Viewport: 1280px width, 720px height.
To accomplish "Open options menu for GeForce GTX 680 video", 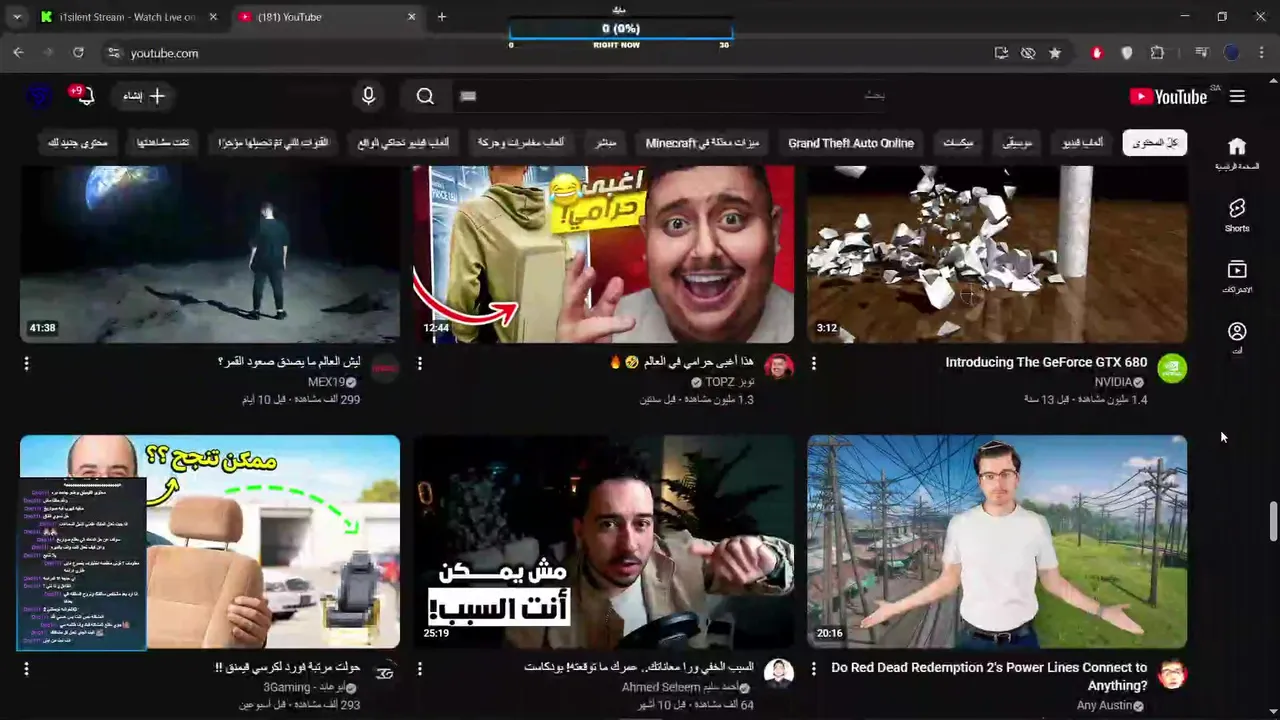I will click(813, 363).
